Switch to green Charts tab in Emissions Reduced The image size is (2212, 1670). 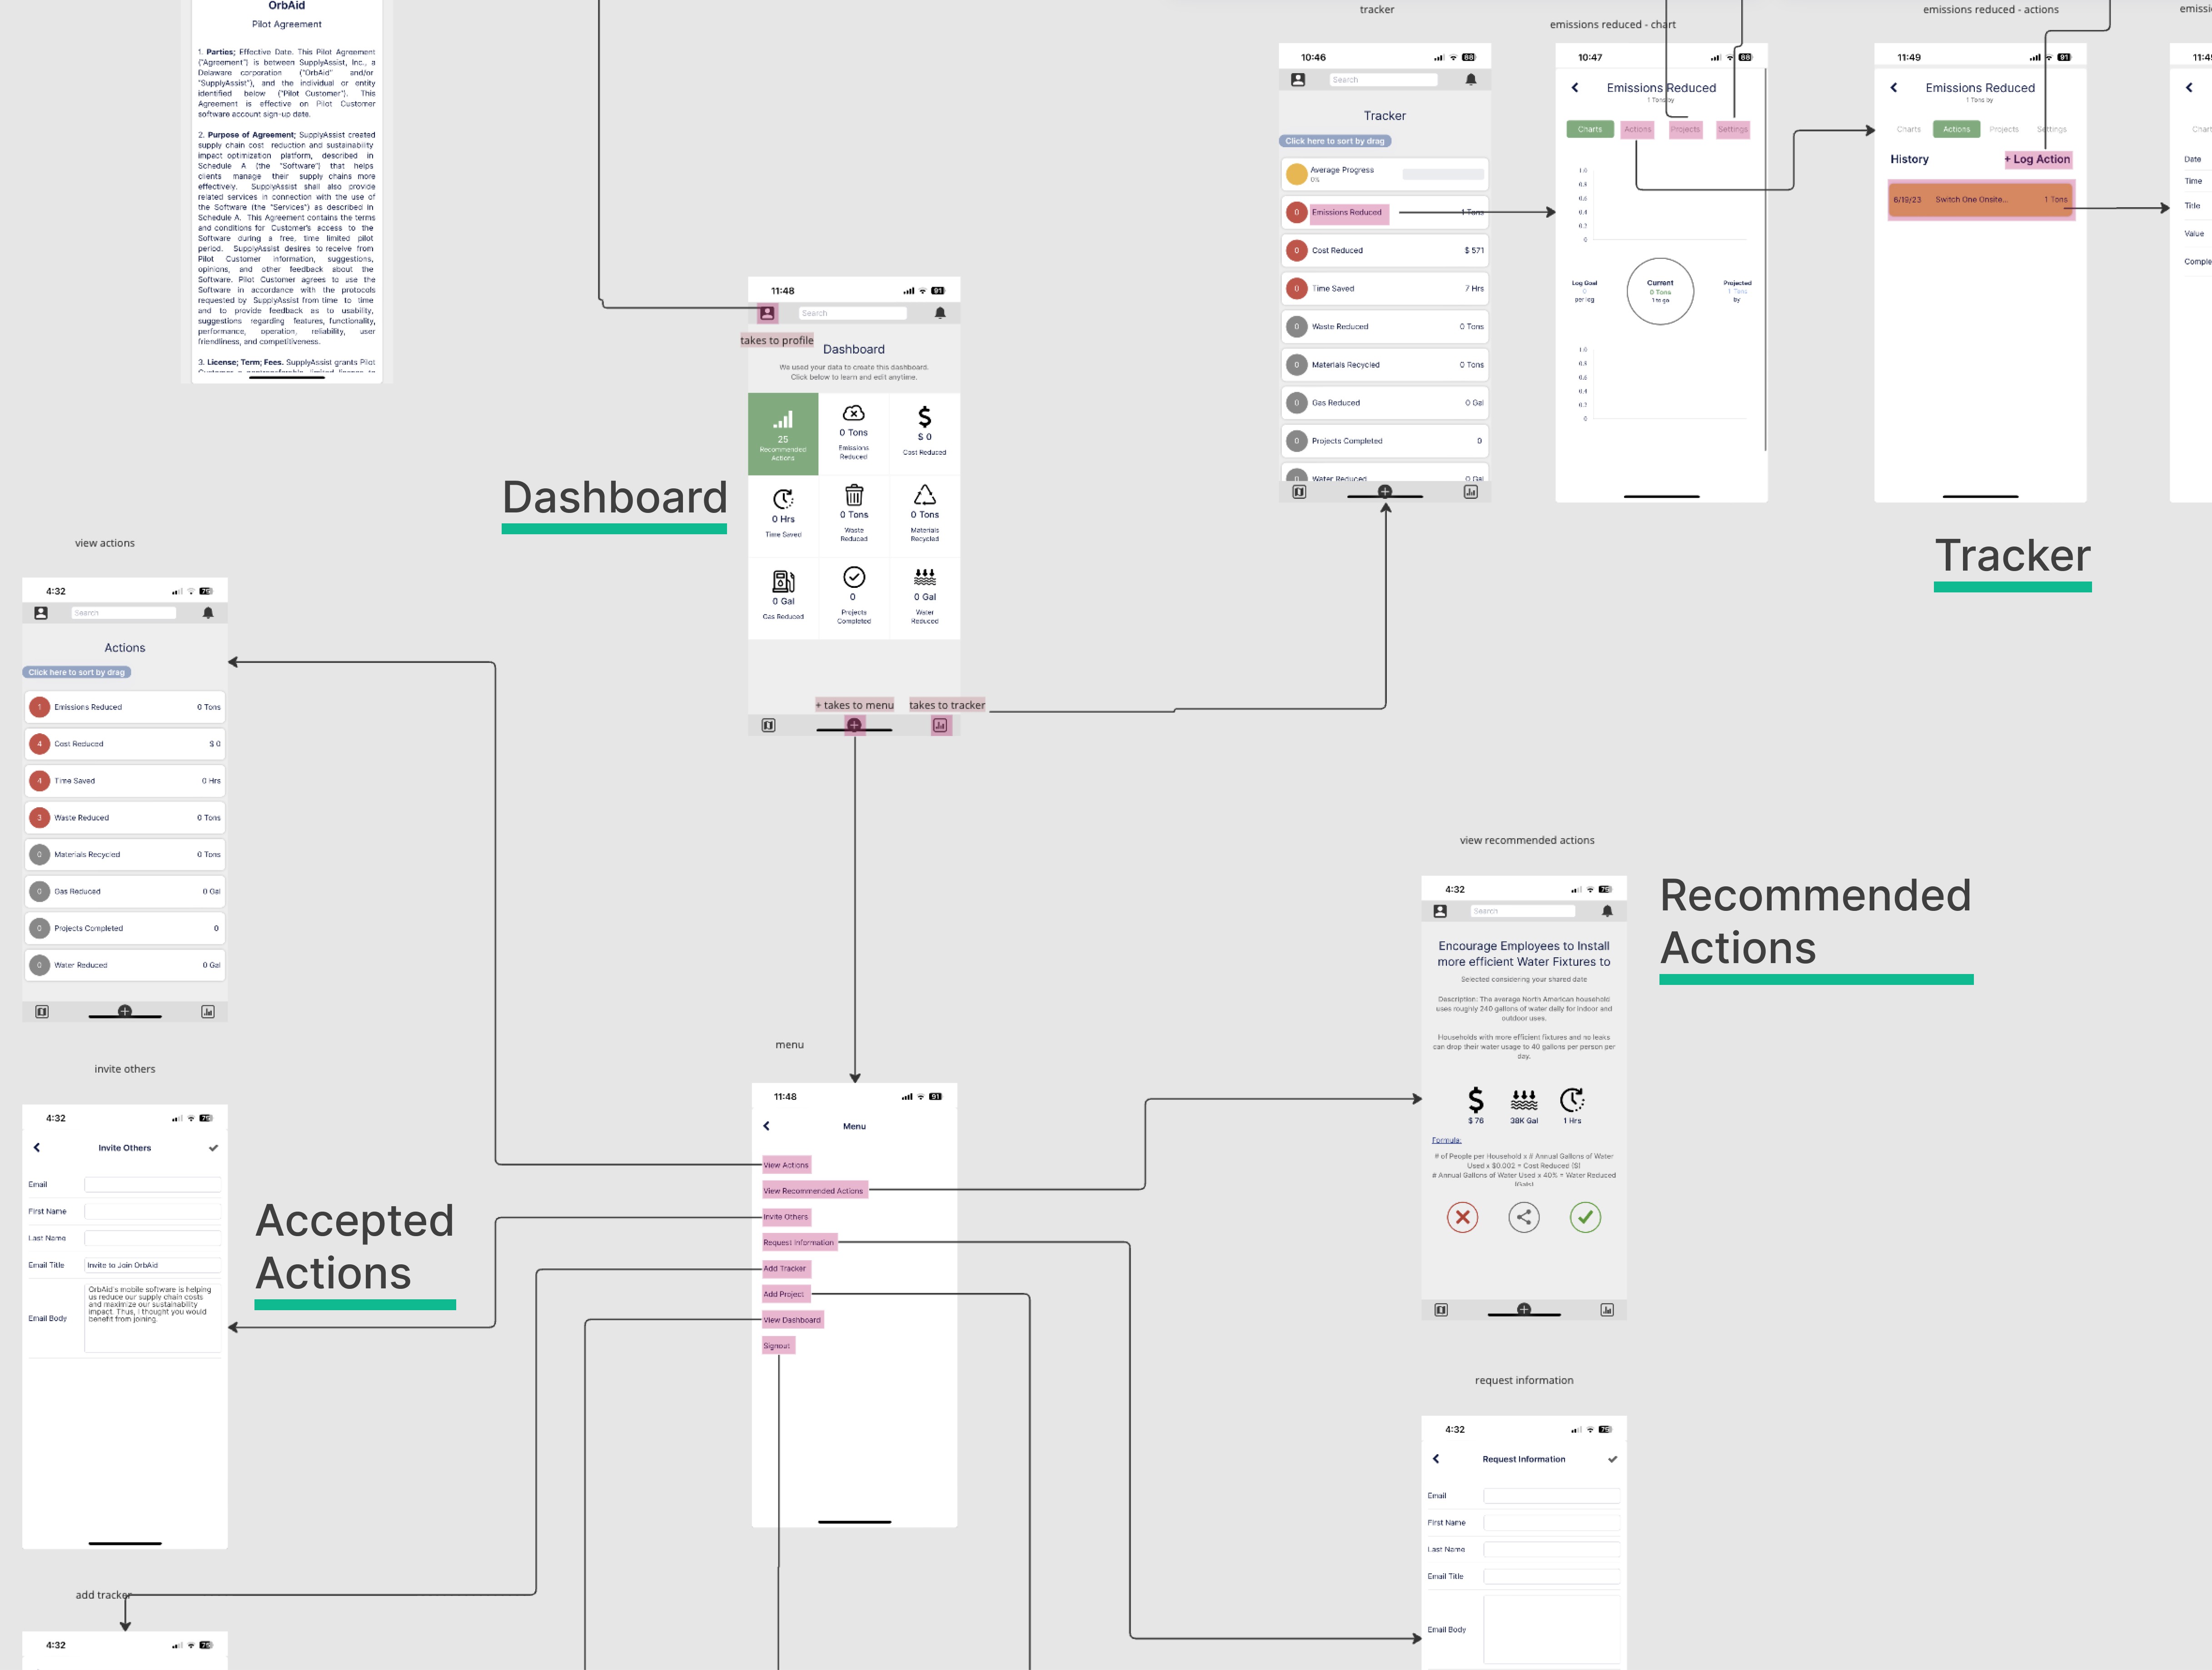(1589, 129)
